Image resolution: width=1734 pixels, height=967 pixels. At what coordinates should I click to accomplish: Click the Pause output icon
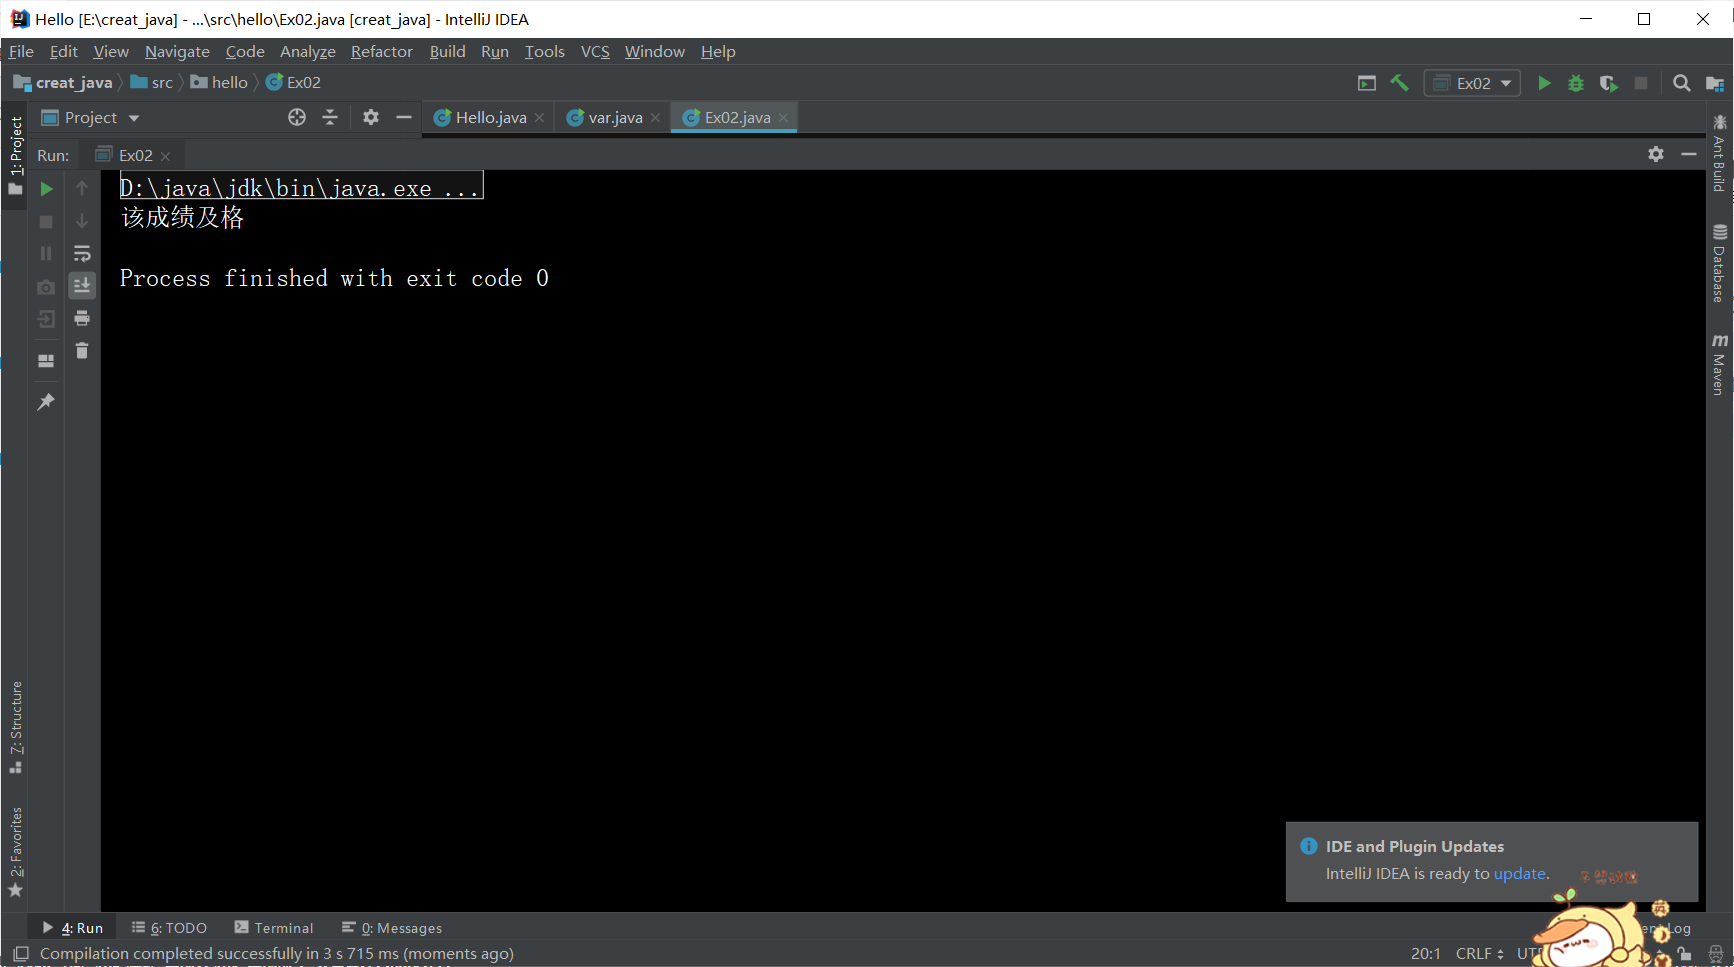(x=46, y=254)
